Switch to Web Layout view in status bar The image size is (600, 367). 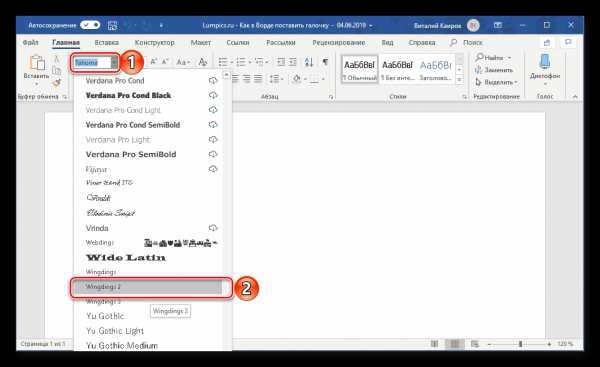coord(474,344)
